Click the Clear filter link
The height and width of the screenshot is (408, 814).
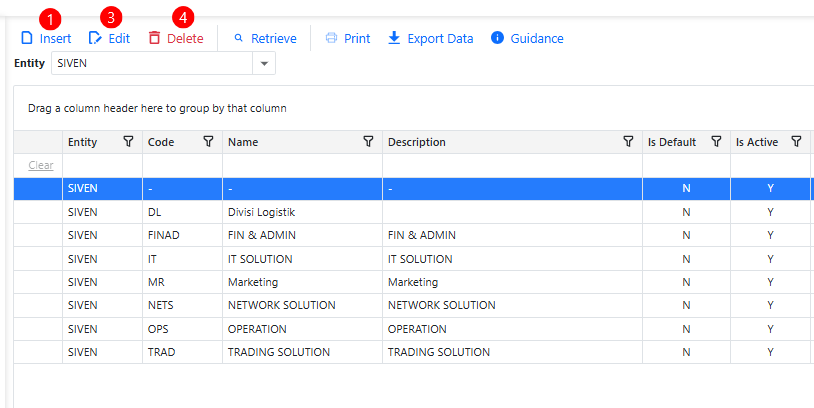[41, 165]
